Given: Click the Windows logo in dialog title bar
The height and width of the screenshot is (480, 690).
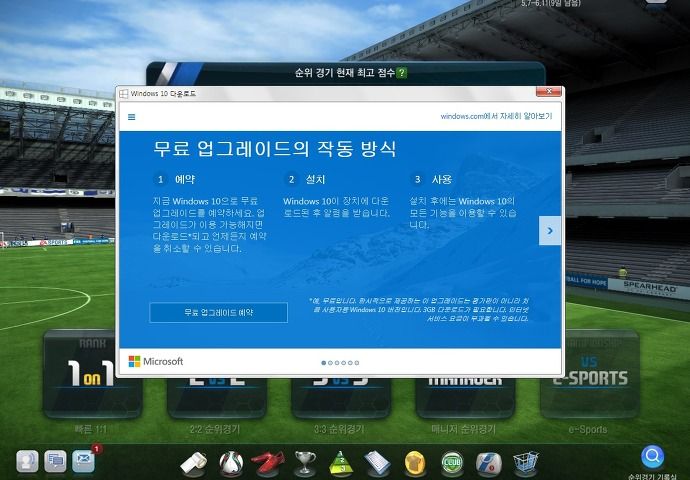Looking at the screenshot, I should (x=124, y=94).
